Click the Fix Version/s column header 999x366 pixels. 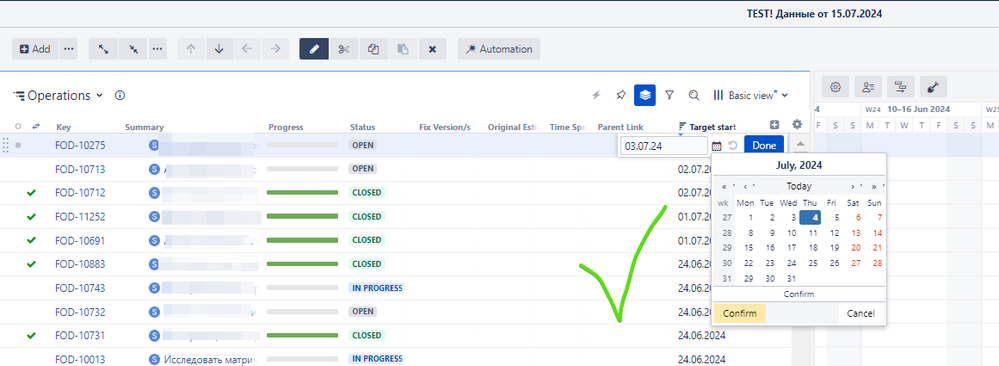point(445,128)
